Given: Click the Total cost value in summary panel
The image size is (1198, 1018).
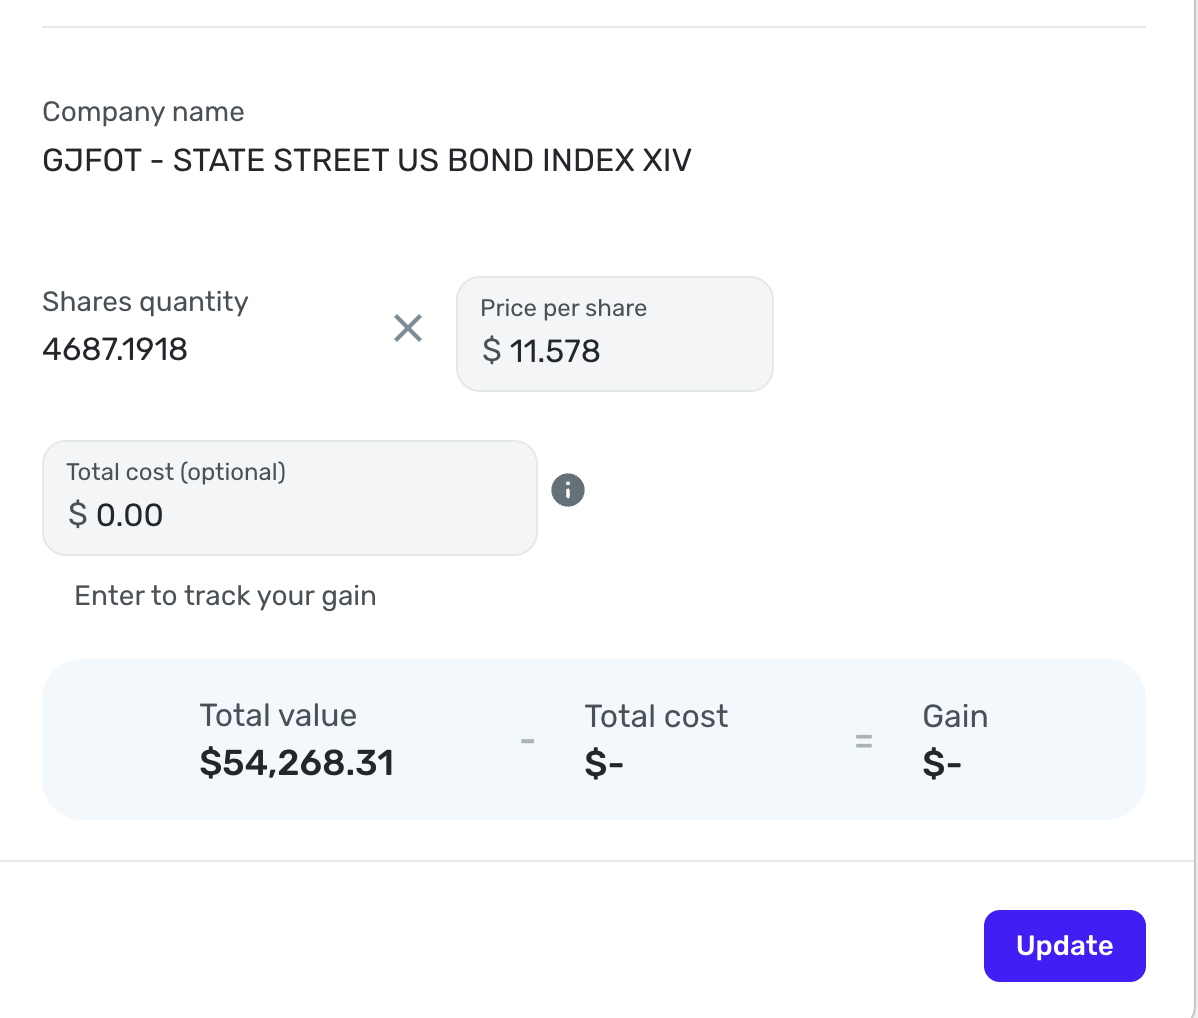Looking at the screenshot, I should 604,765.
